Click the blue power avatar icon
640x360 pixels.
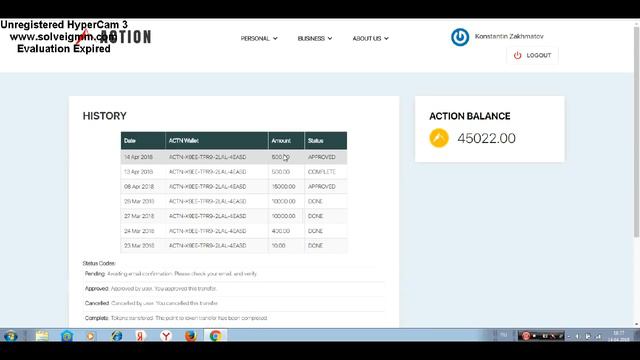pyautogui.click(x=460, y=37)
